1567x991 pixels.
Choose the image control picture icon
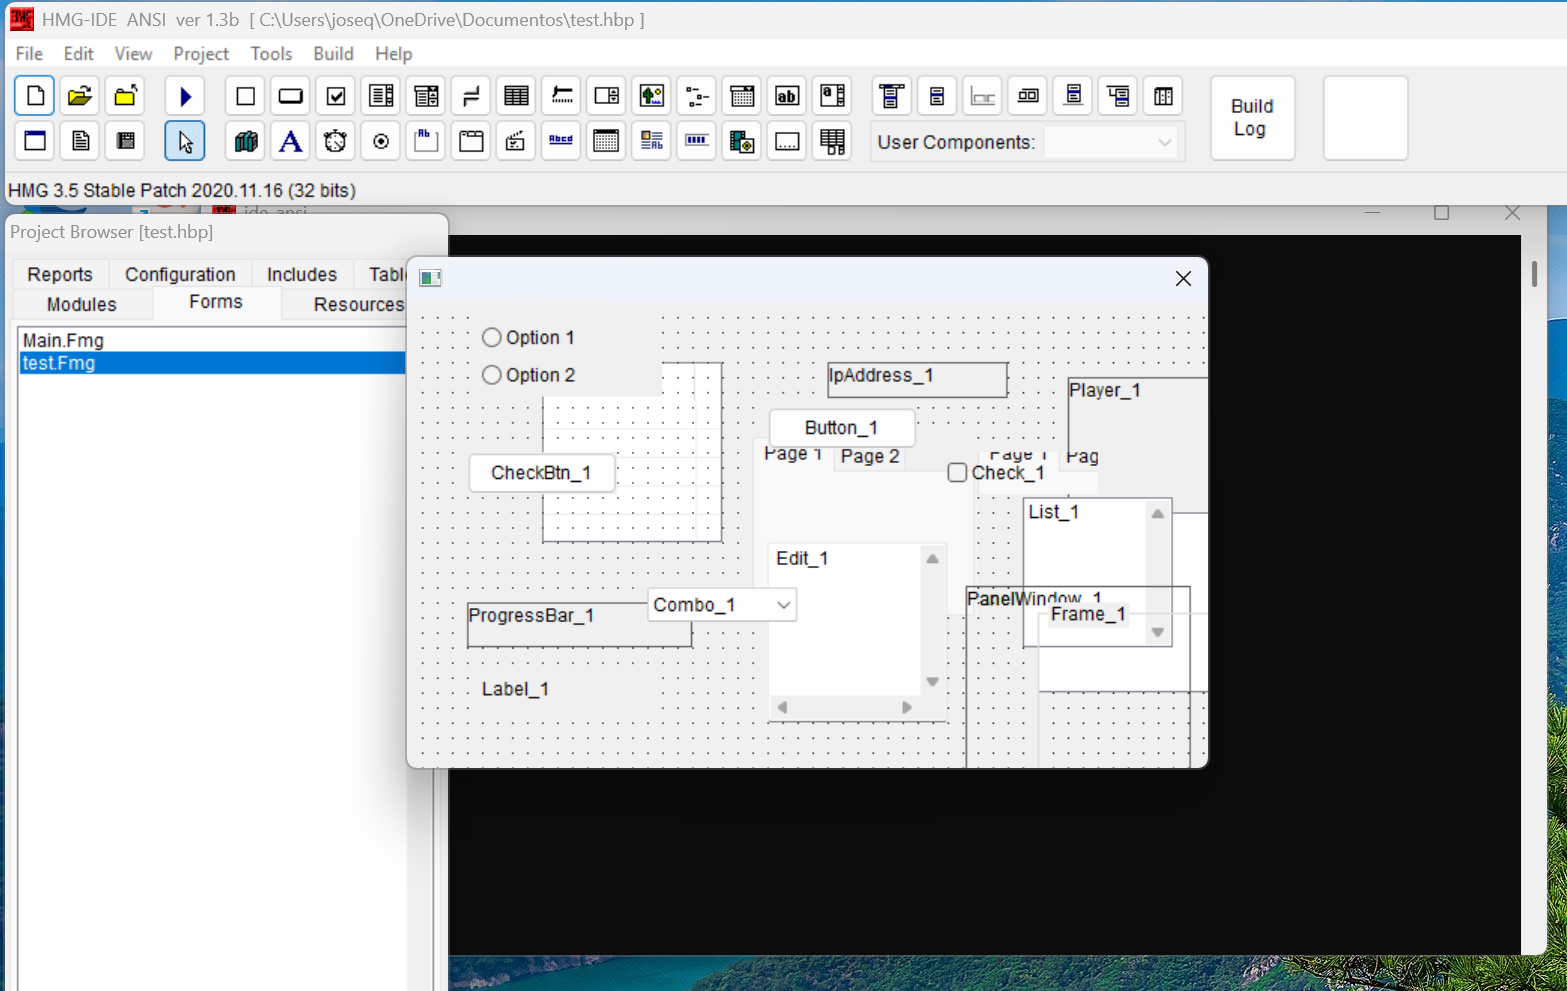[652, 97]
